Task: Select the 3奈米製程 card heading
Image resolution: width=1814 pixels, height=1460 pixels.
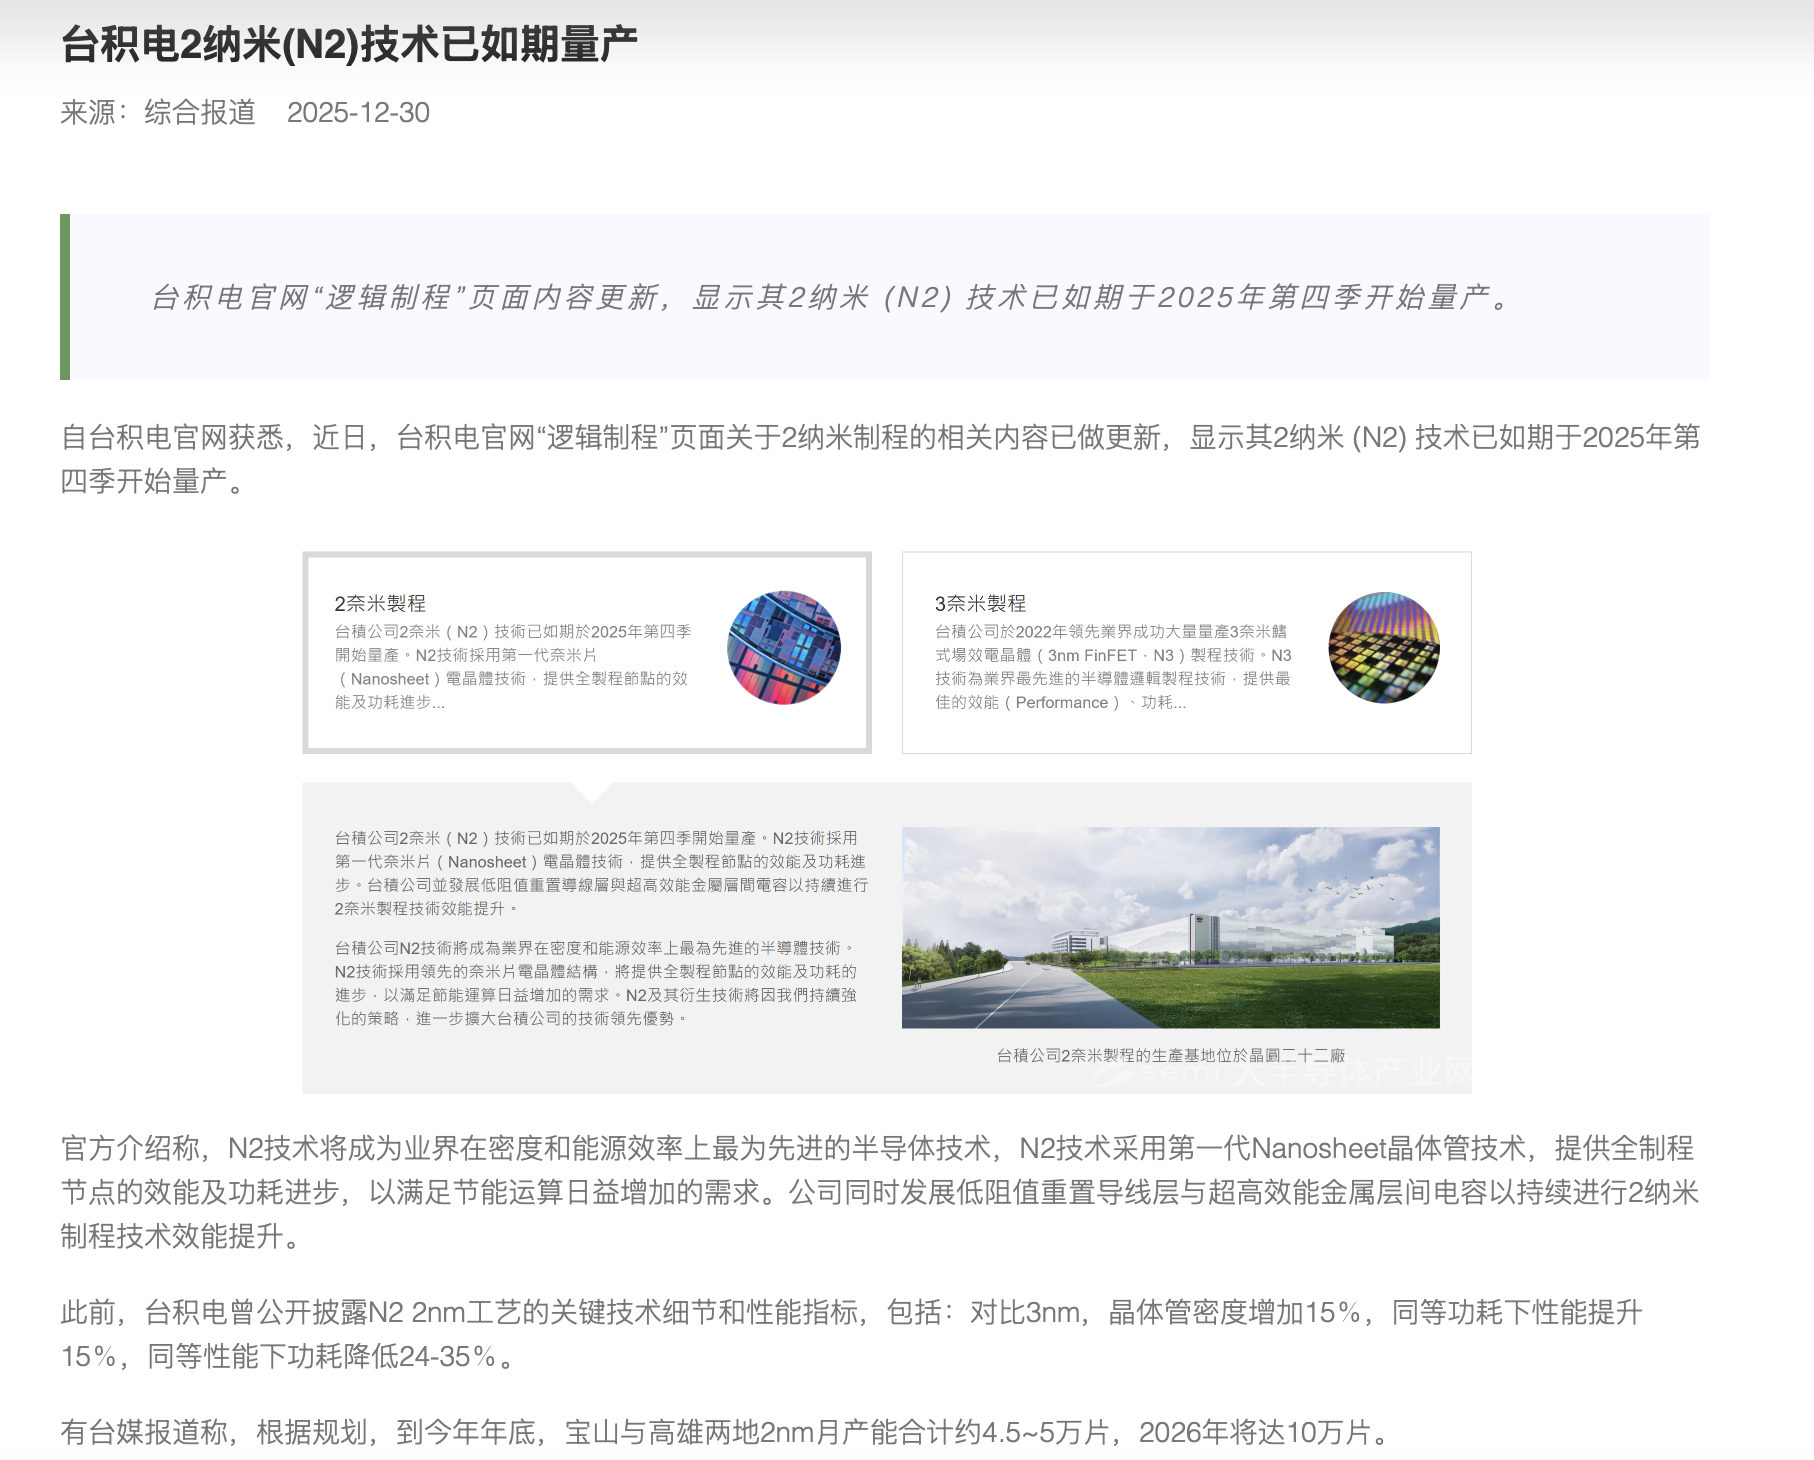Action: point(980,603)
